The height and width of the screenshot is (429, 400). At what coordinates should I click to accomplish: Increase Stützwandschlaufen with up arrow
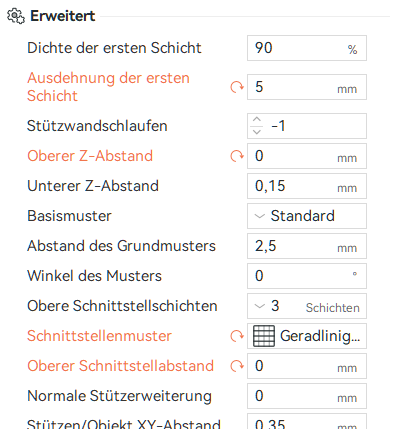(257, 120)
